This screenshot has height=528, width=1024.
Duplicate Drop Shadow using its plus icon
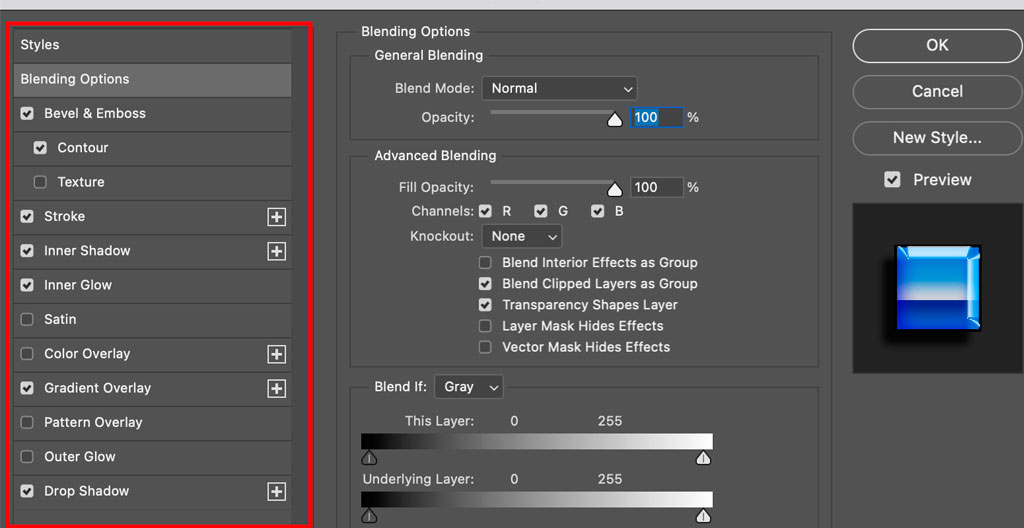pos(277,491)
